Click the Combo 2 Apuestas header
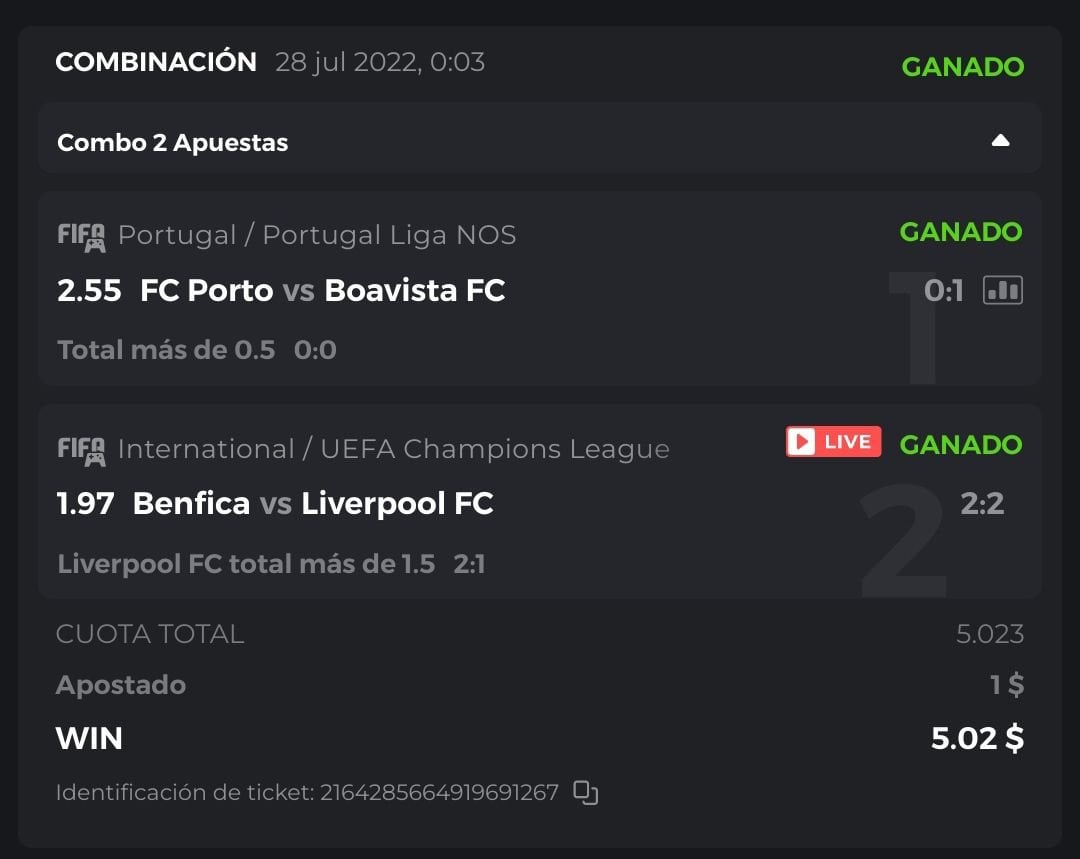 [x=173, y=142]
